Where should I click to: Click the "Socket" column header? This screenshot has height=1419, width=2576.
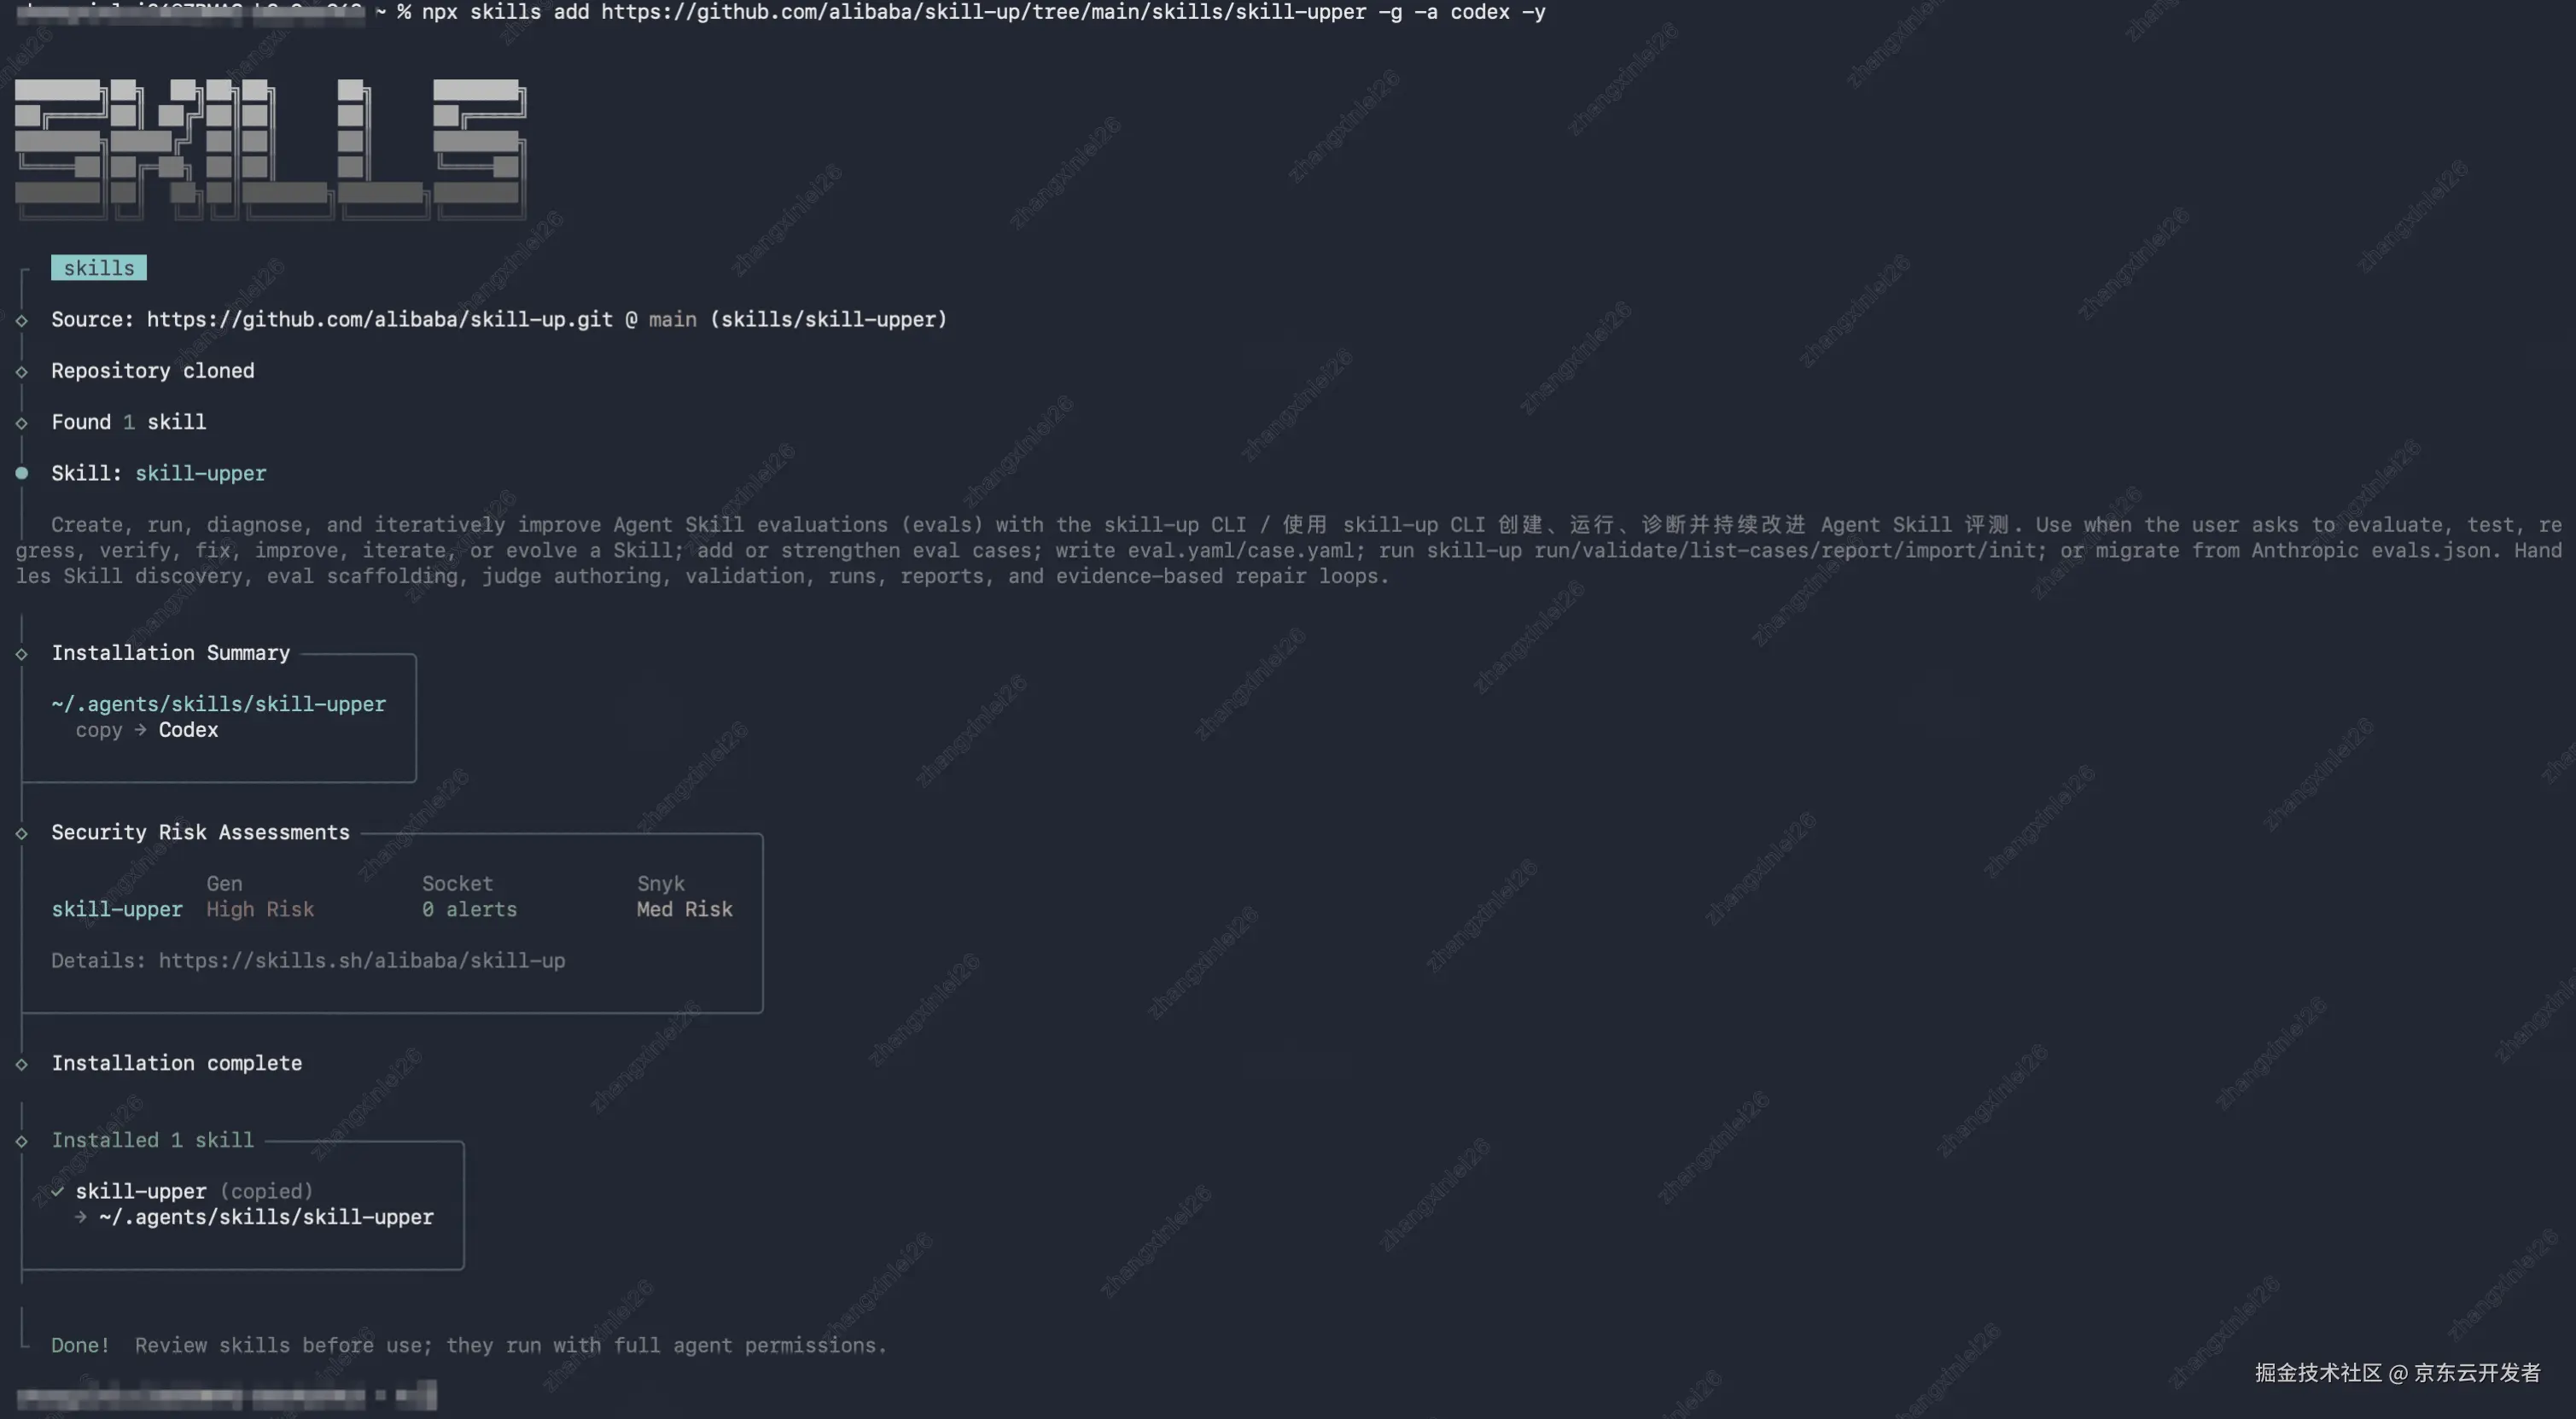coord(458,884)
